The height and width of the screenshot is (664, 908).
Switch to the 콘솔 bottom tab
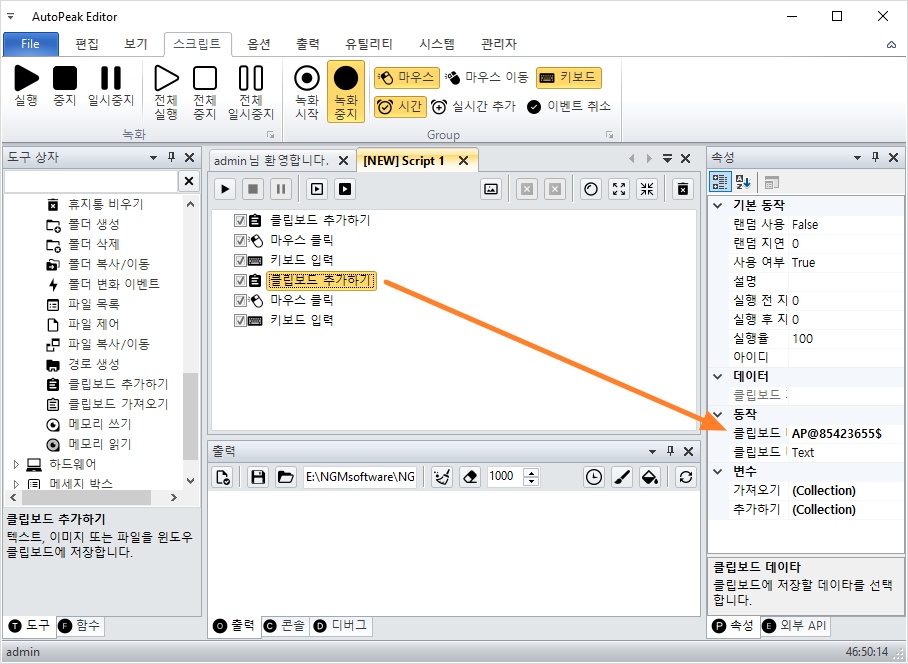click(x=284, y=626)
